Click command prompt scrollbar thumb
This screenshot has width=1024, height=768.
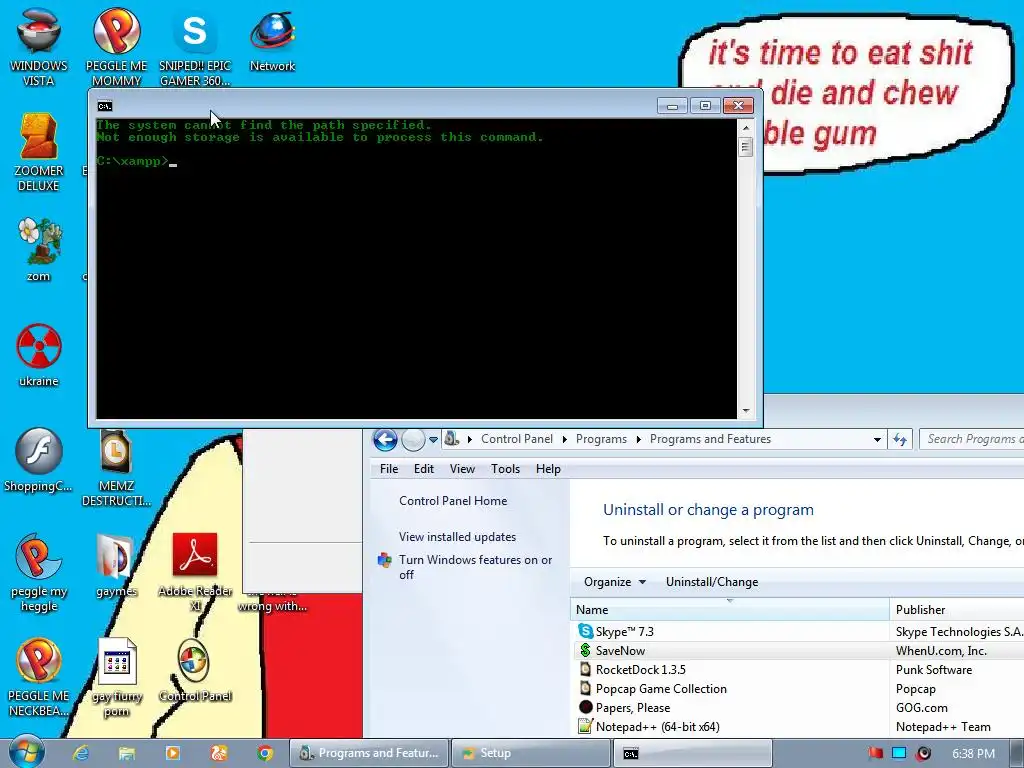point(746,147)
